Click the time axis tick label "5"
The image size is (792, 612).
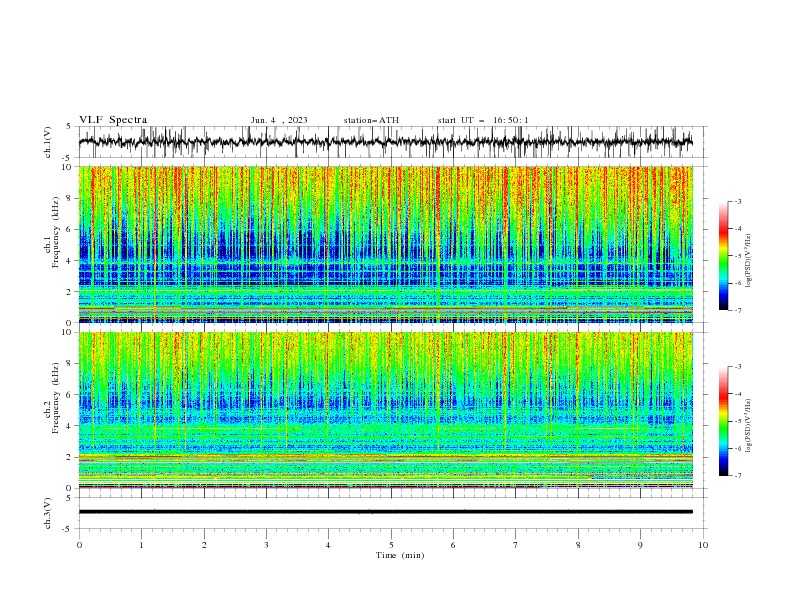(391, 545)
